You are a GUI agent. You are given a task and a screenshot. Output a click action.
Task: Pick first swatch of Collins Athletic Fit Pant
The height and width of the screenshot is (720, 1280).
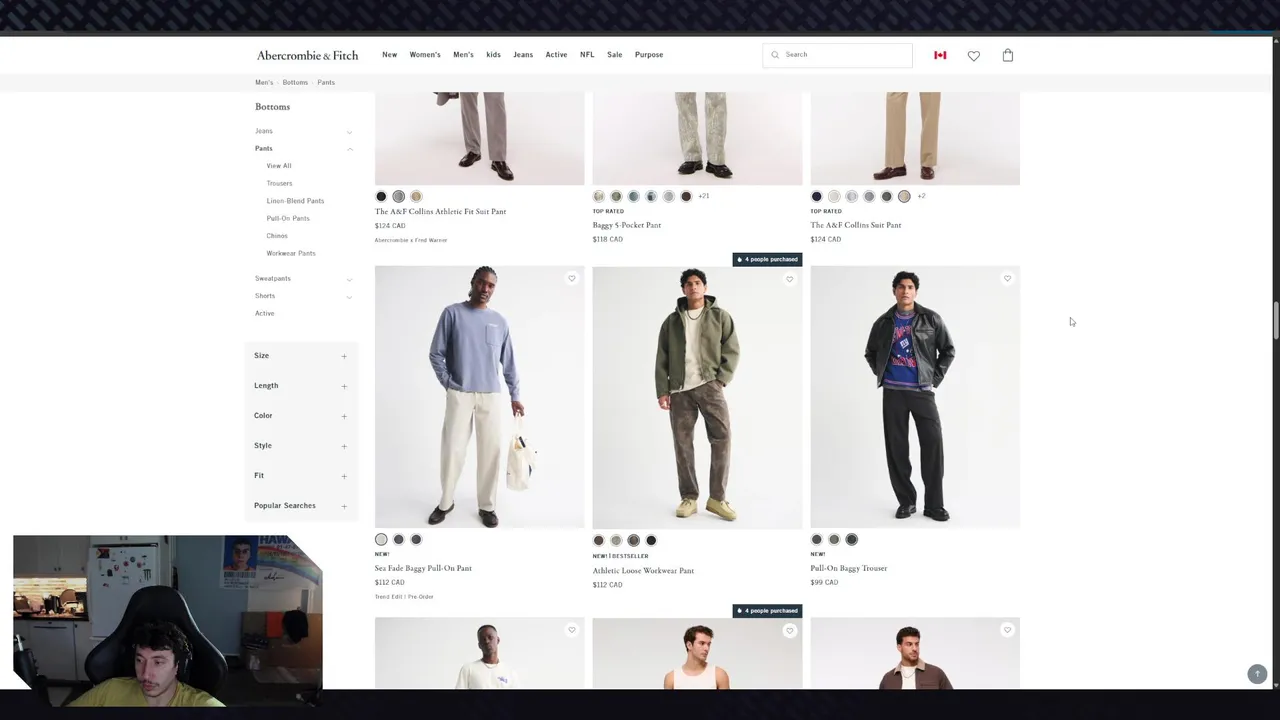point(381,196)
